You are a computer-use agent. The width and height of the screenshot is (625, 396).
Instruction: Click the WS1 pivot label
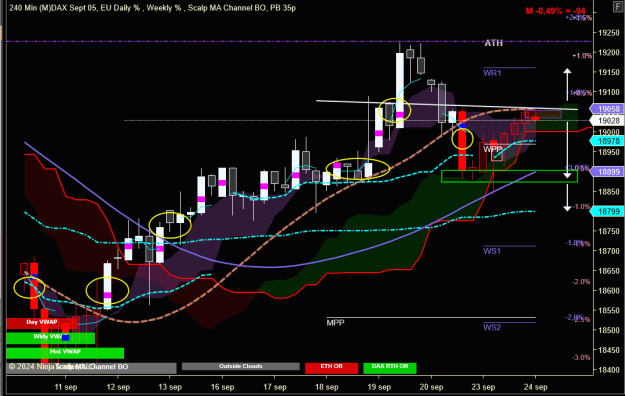point(492,251)
